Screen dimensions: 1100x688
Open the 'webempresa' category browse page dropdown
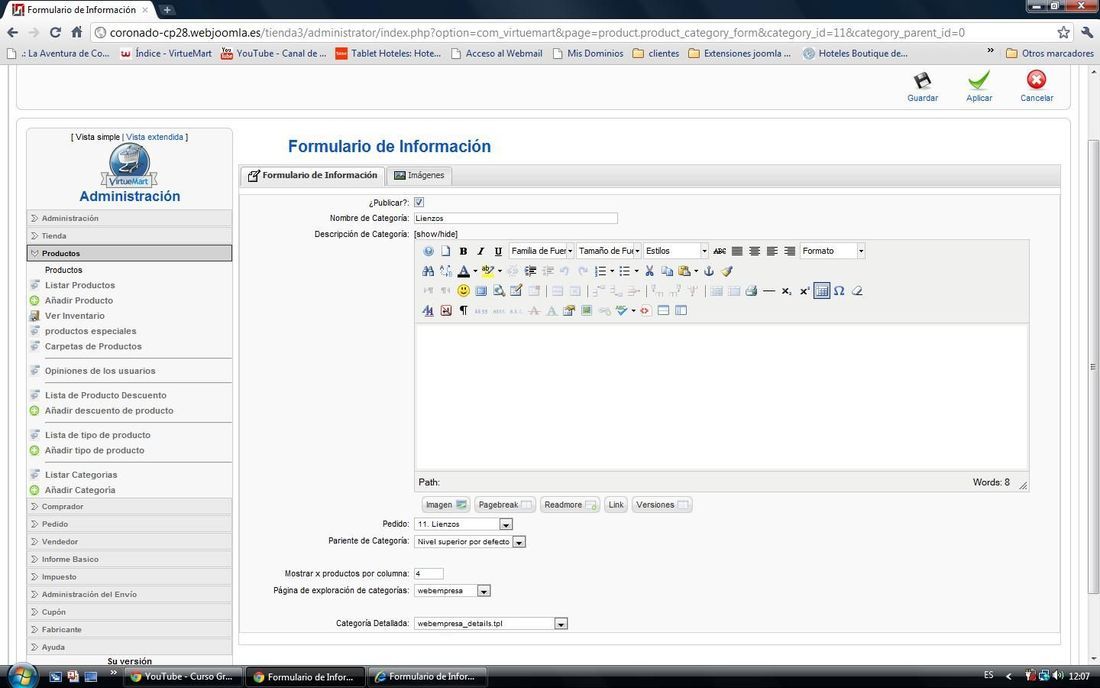click(x=452, y=591)
